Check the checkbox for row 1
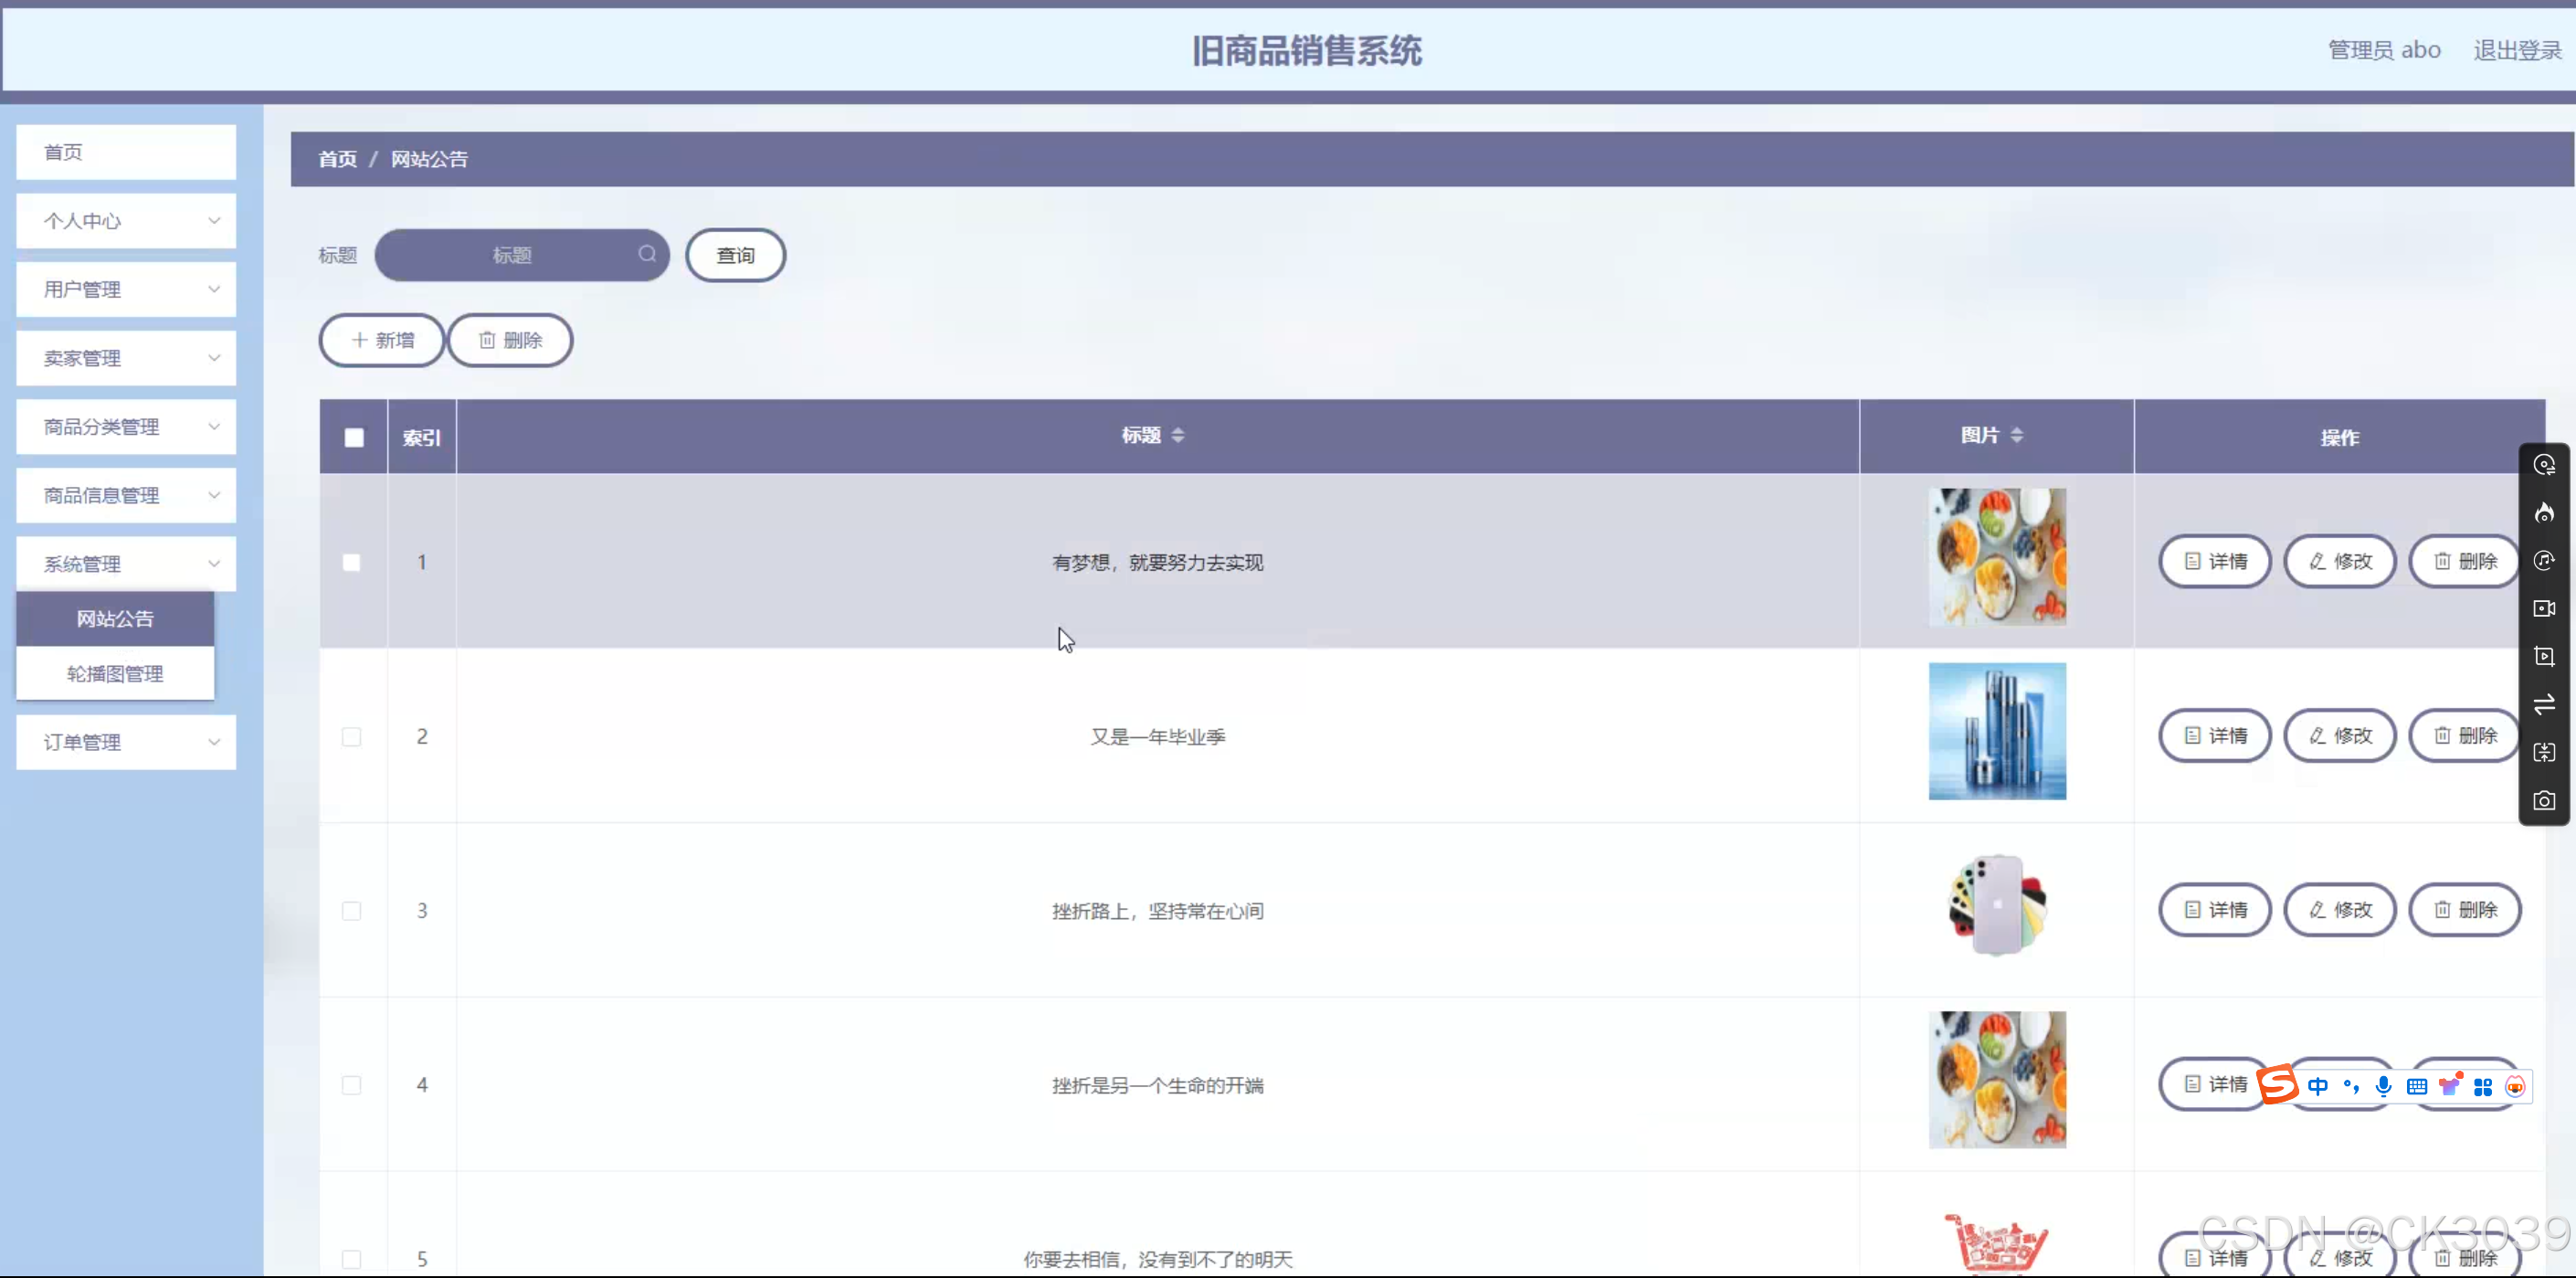 (x=351, y=562)
